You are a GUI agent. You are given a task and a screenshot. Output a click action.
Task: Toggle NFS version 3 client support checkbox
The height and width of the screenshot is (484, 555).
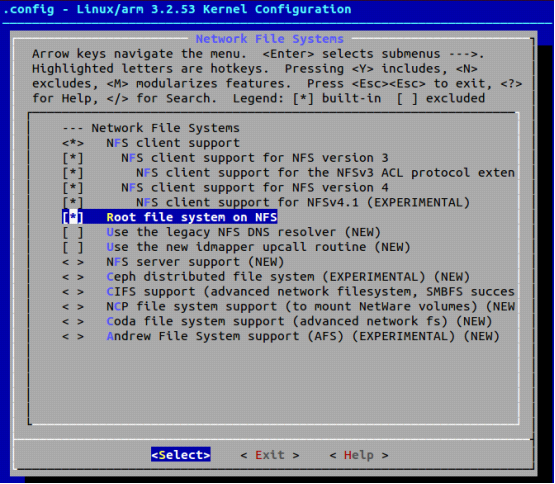[73, 158]
